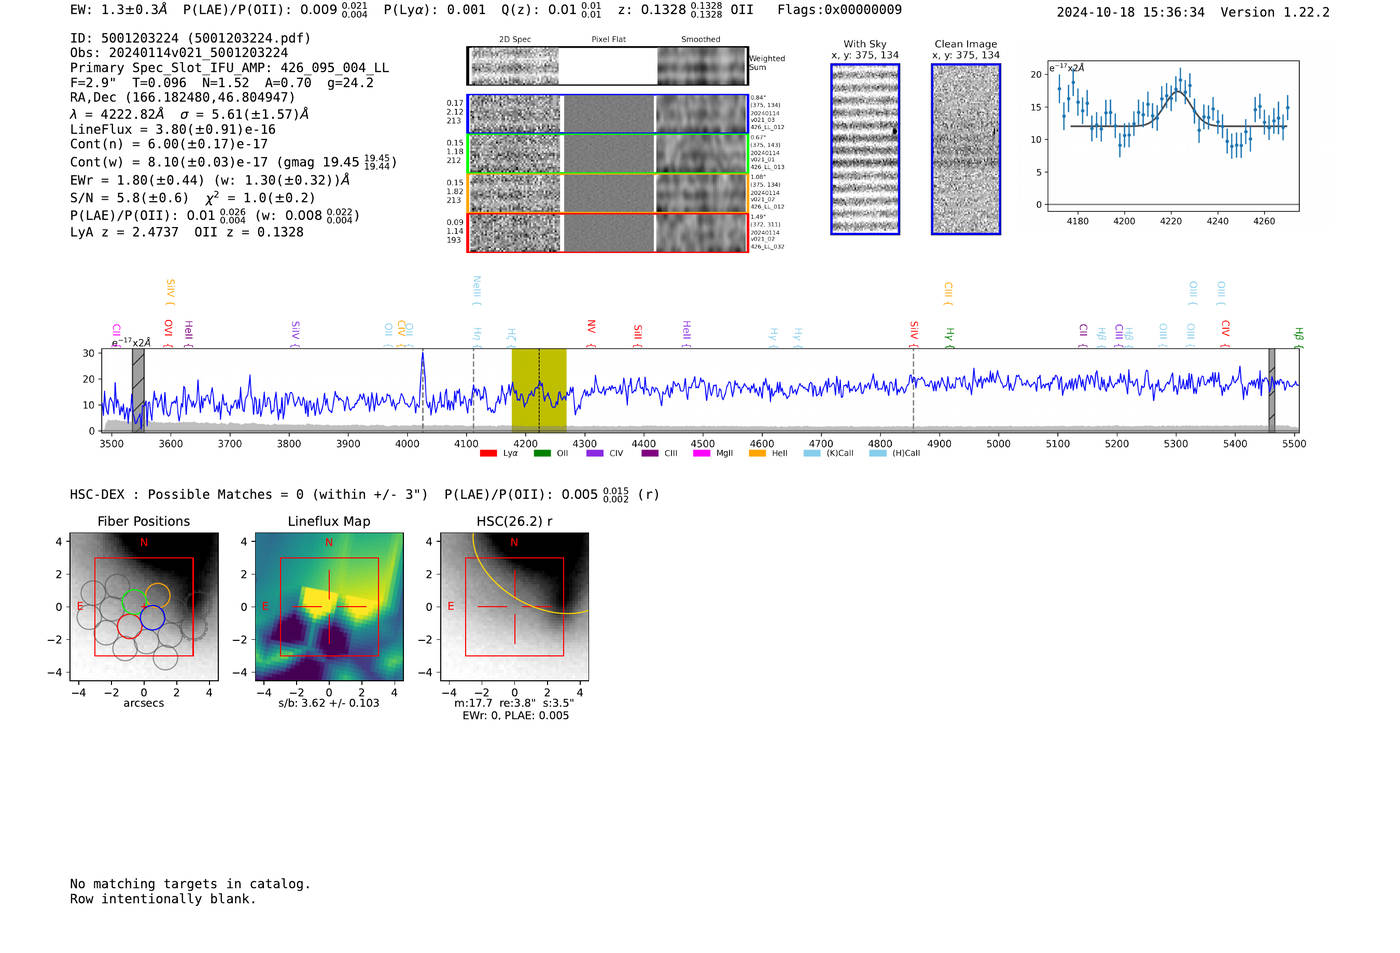
Task: Click the dashed vertical line near 4860
Action: pos(913,391)
